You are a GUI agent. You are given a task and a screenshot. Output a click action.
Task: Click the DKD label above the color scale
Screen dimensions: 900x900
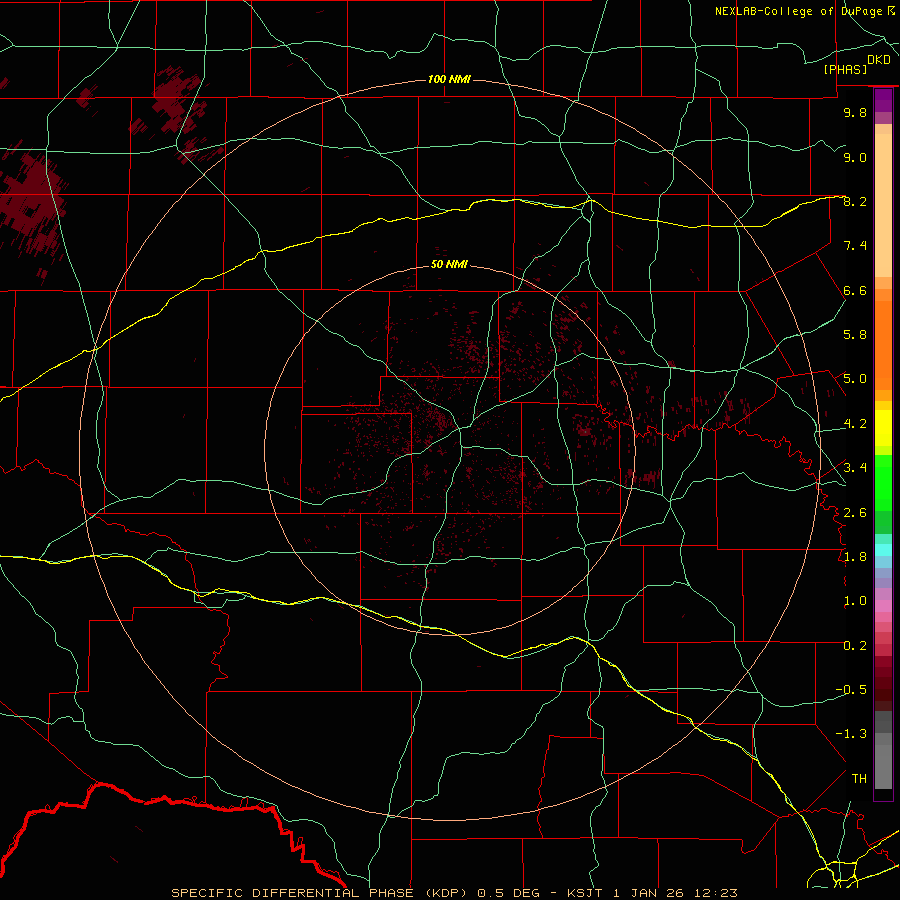879,60
